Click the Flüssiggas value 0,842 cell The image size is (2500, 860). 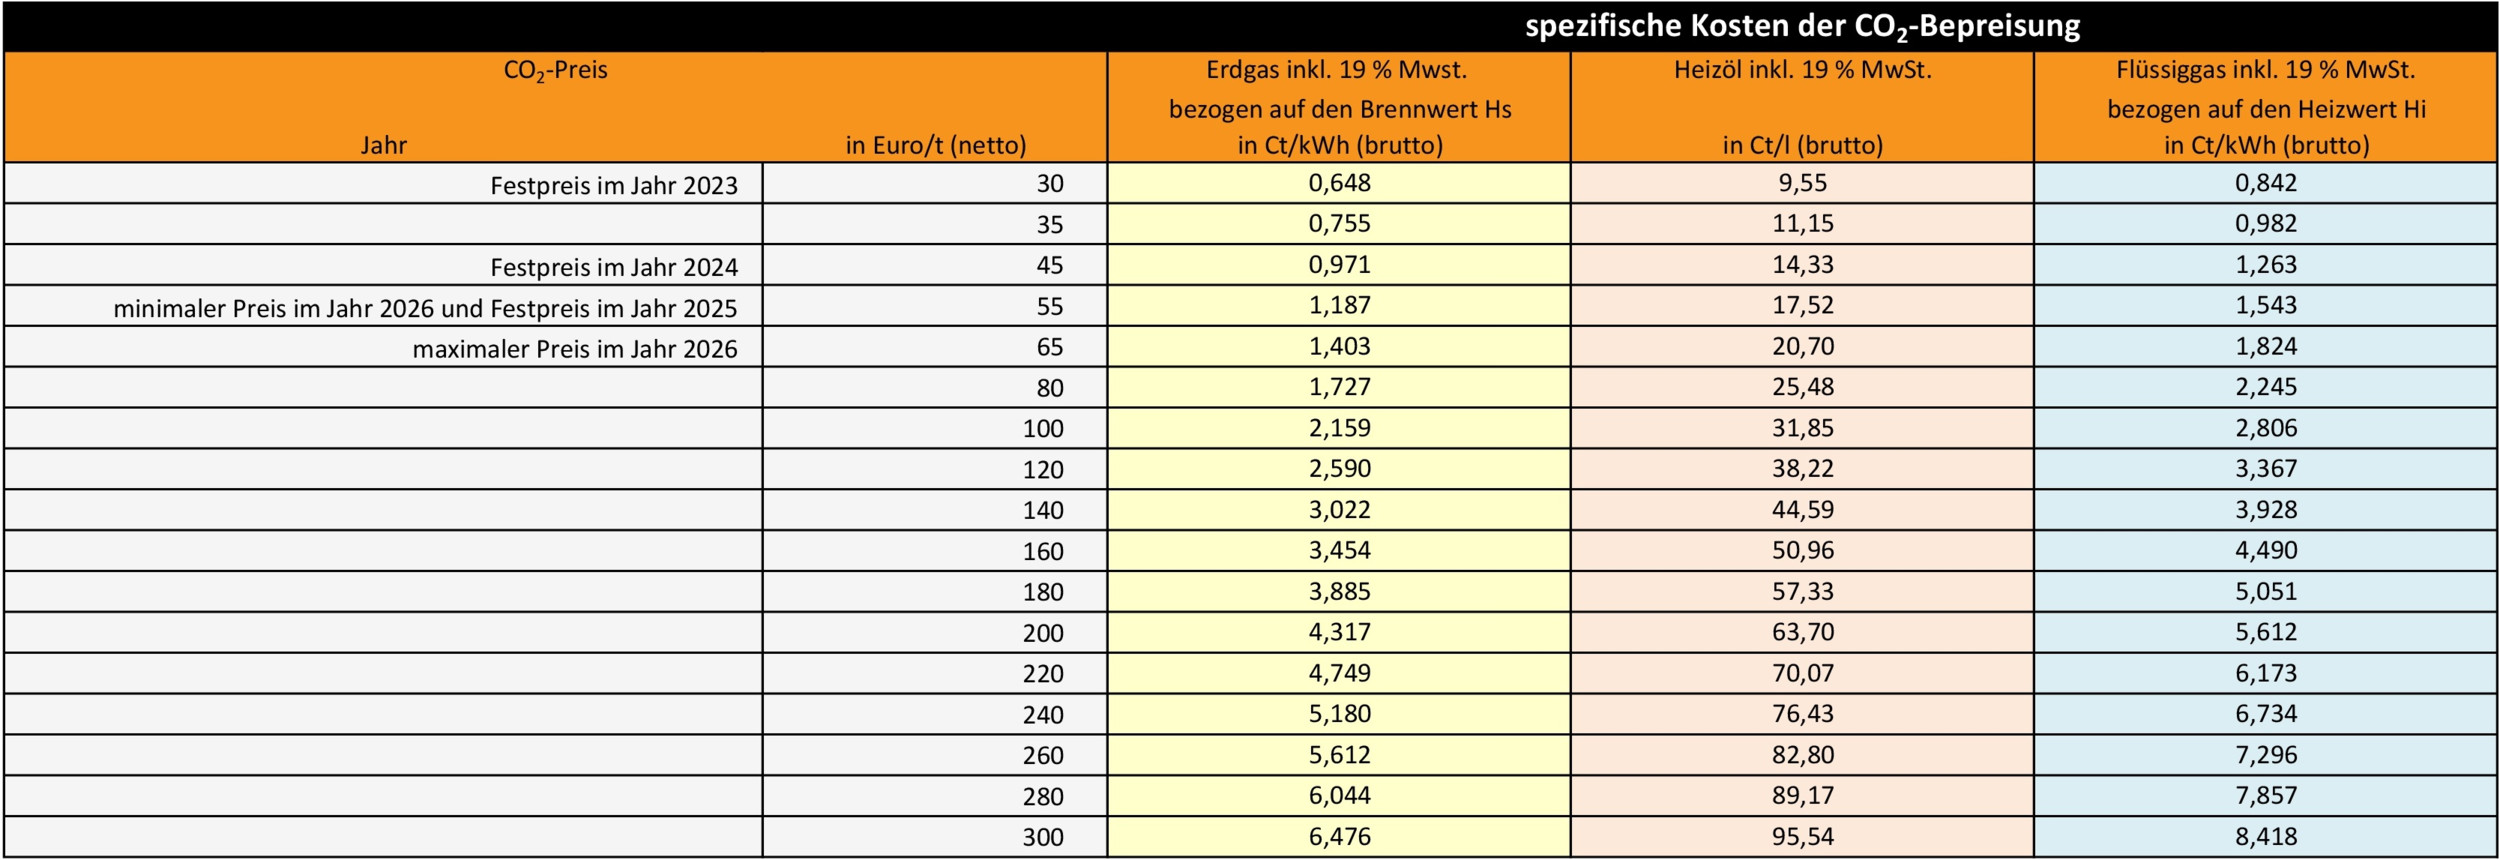click(2265, 184)
